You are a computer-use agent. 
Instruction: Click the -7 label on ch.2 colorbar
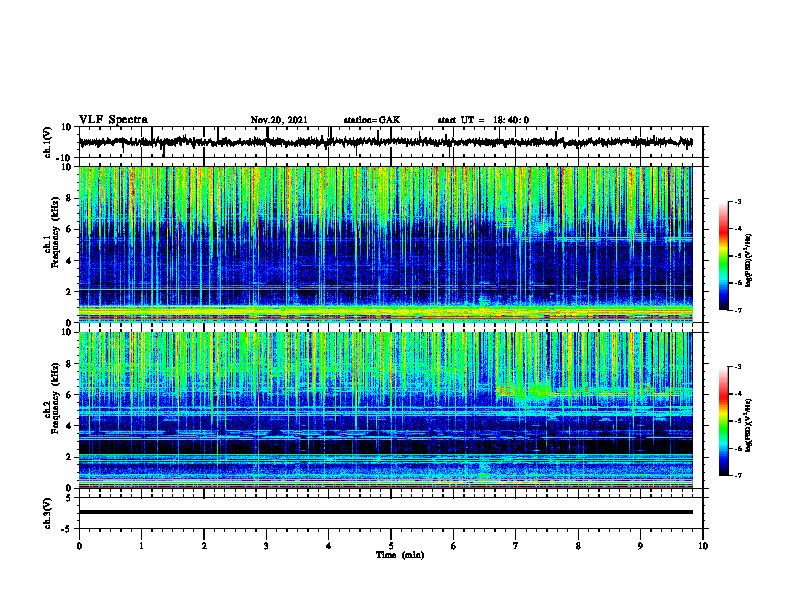pyautogui.click(x=738, y=475)
